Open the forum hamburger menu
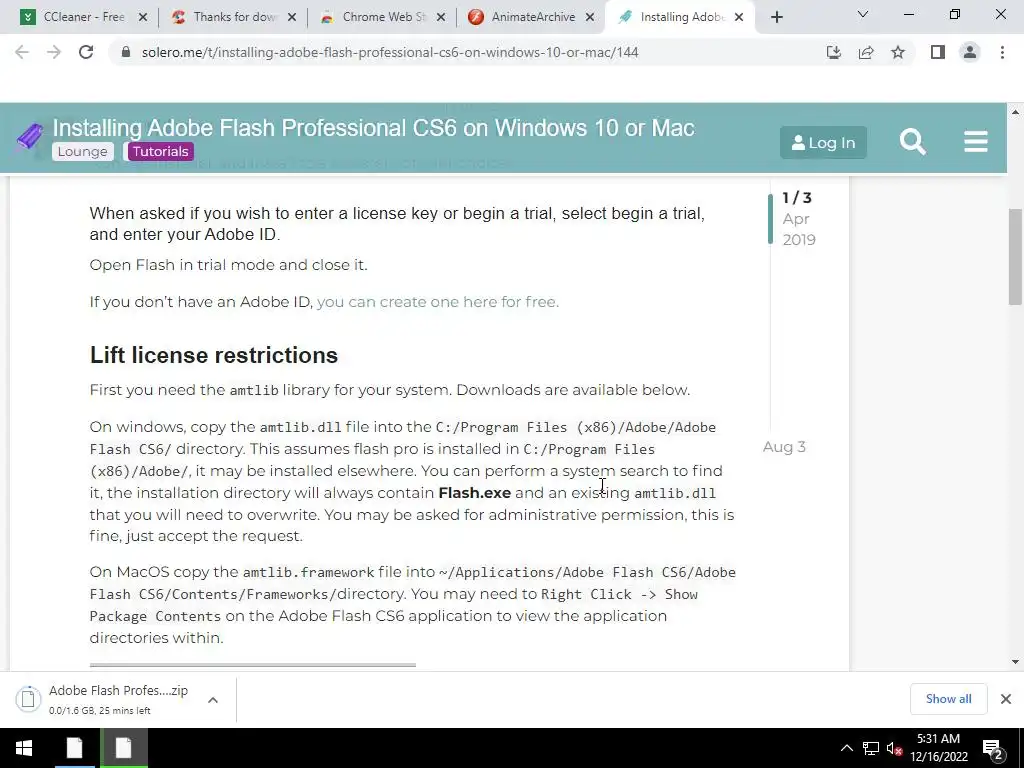1024x768 pixels. point(976,141)
